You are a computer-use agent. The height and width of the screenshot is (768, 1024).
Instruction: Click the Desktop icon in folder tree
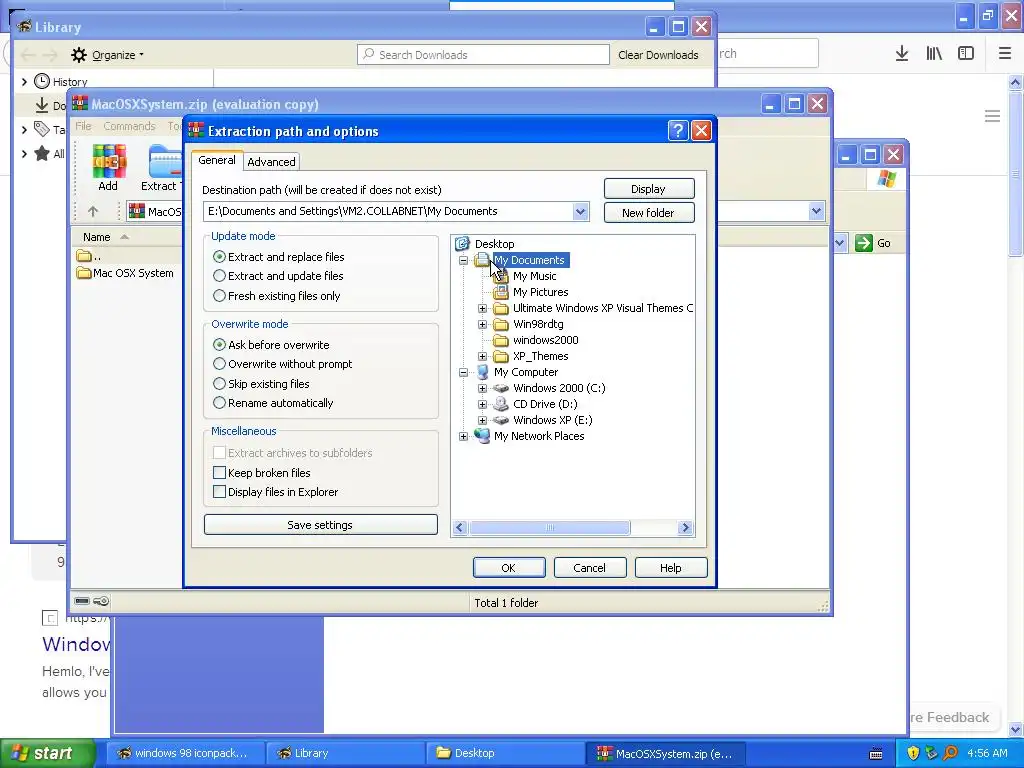pyautogui.click(x=462, y=244)
